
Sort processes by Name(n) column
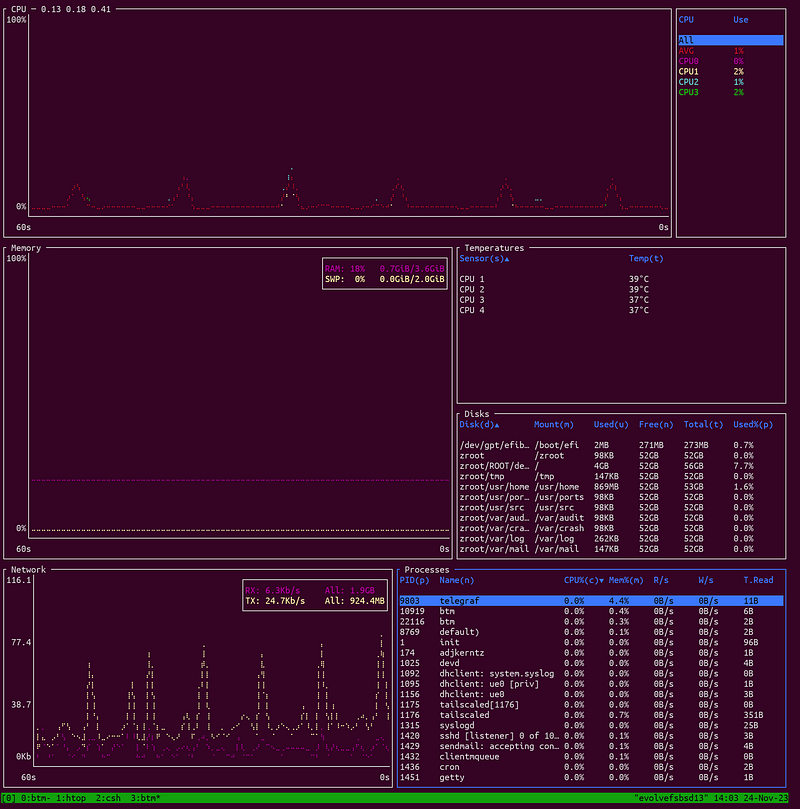click(x=456, y=580)
